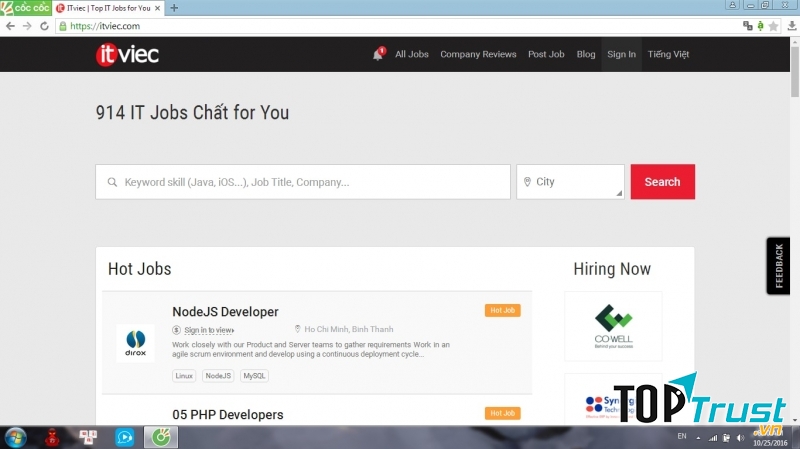800x449 pixels.
Task: Reload the current page
Action: 44,26
